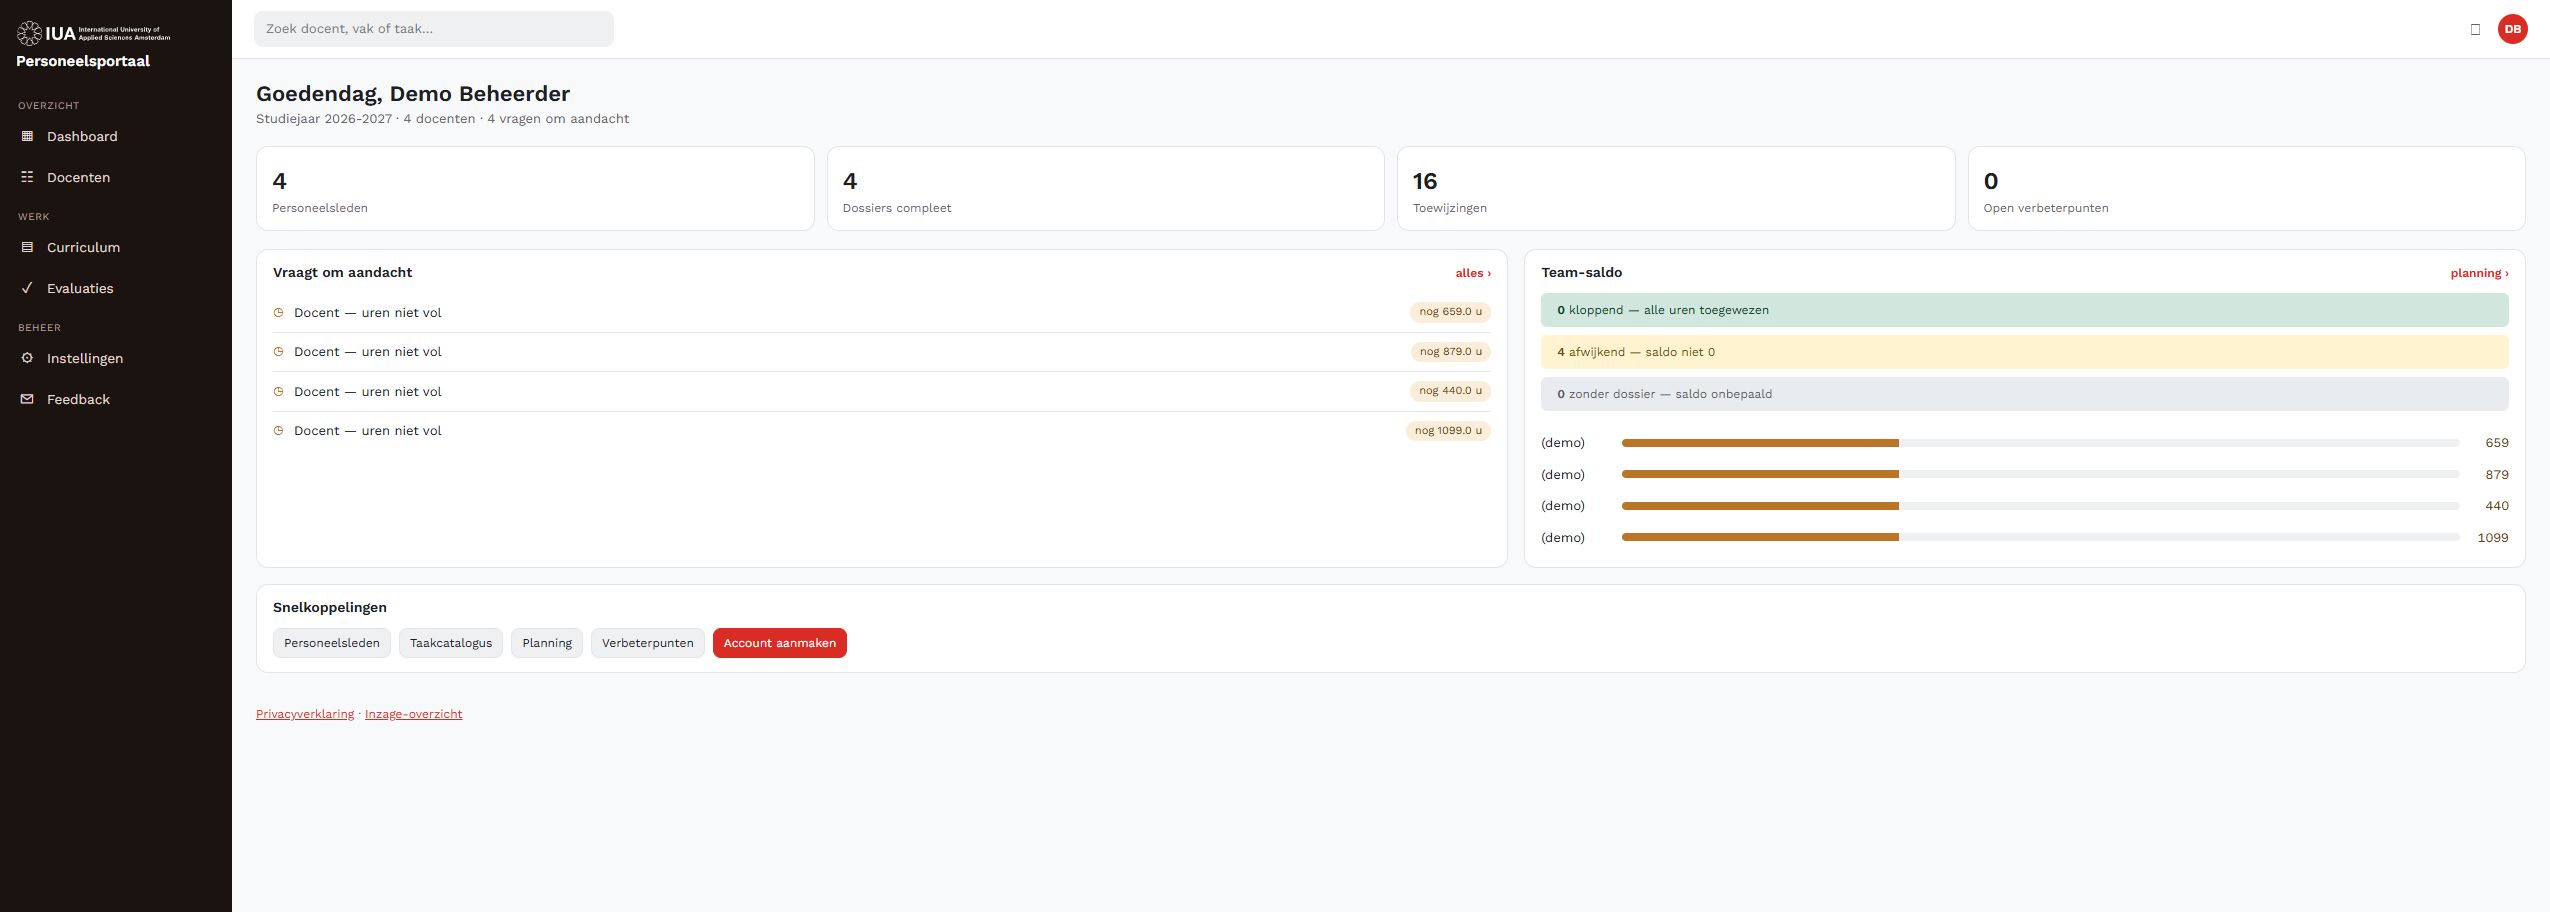Viewport: 2550px width, 912px height.
Task: Click the Personeelsleden shortcut button
Action: 332,643
